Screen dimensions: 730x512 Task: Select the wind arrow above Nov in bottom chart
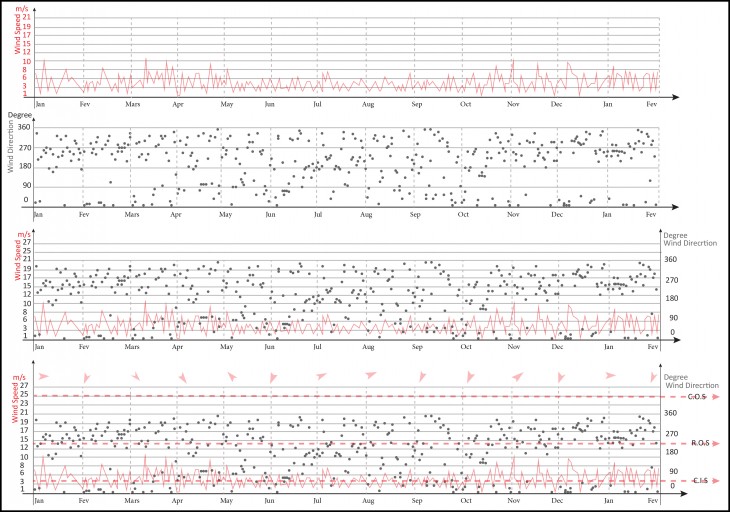click(517, 377)
